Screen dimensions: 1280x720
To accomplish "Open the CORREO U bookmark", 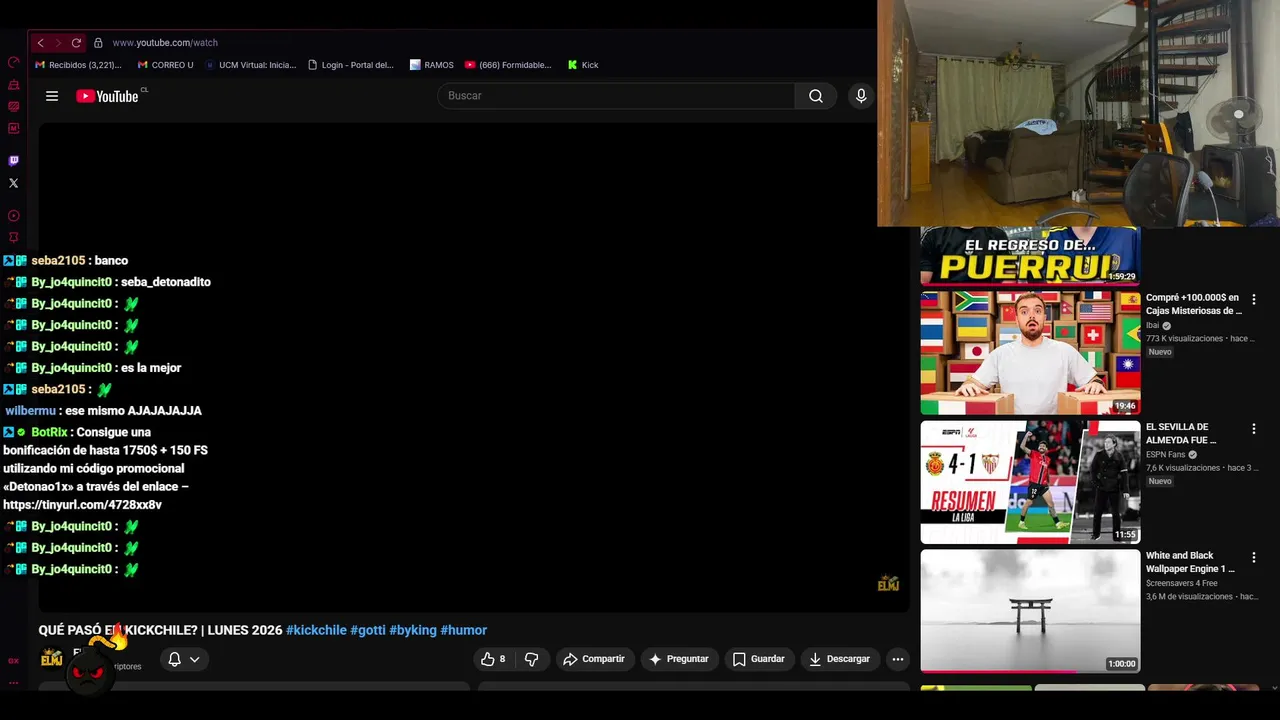I will (x=165, y=65).
